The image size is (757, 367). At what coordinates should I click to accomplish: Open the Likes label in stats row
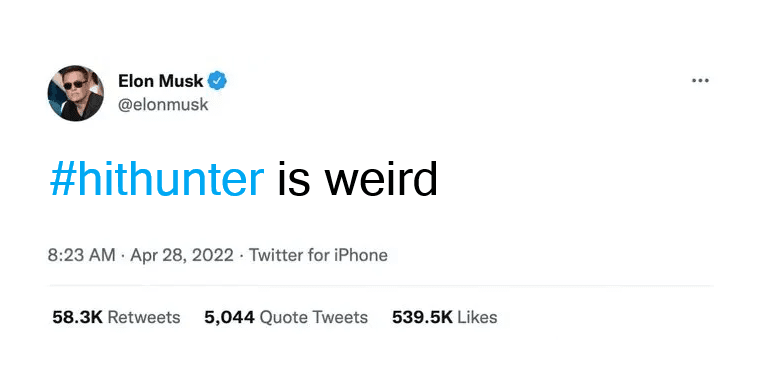tap(477, 317)
